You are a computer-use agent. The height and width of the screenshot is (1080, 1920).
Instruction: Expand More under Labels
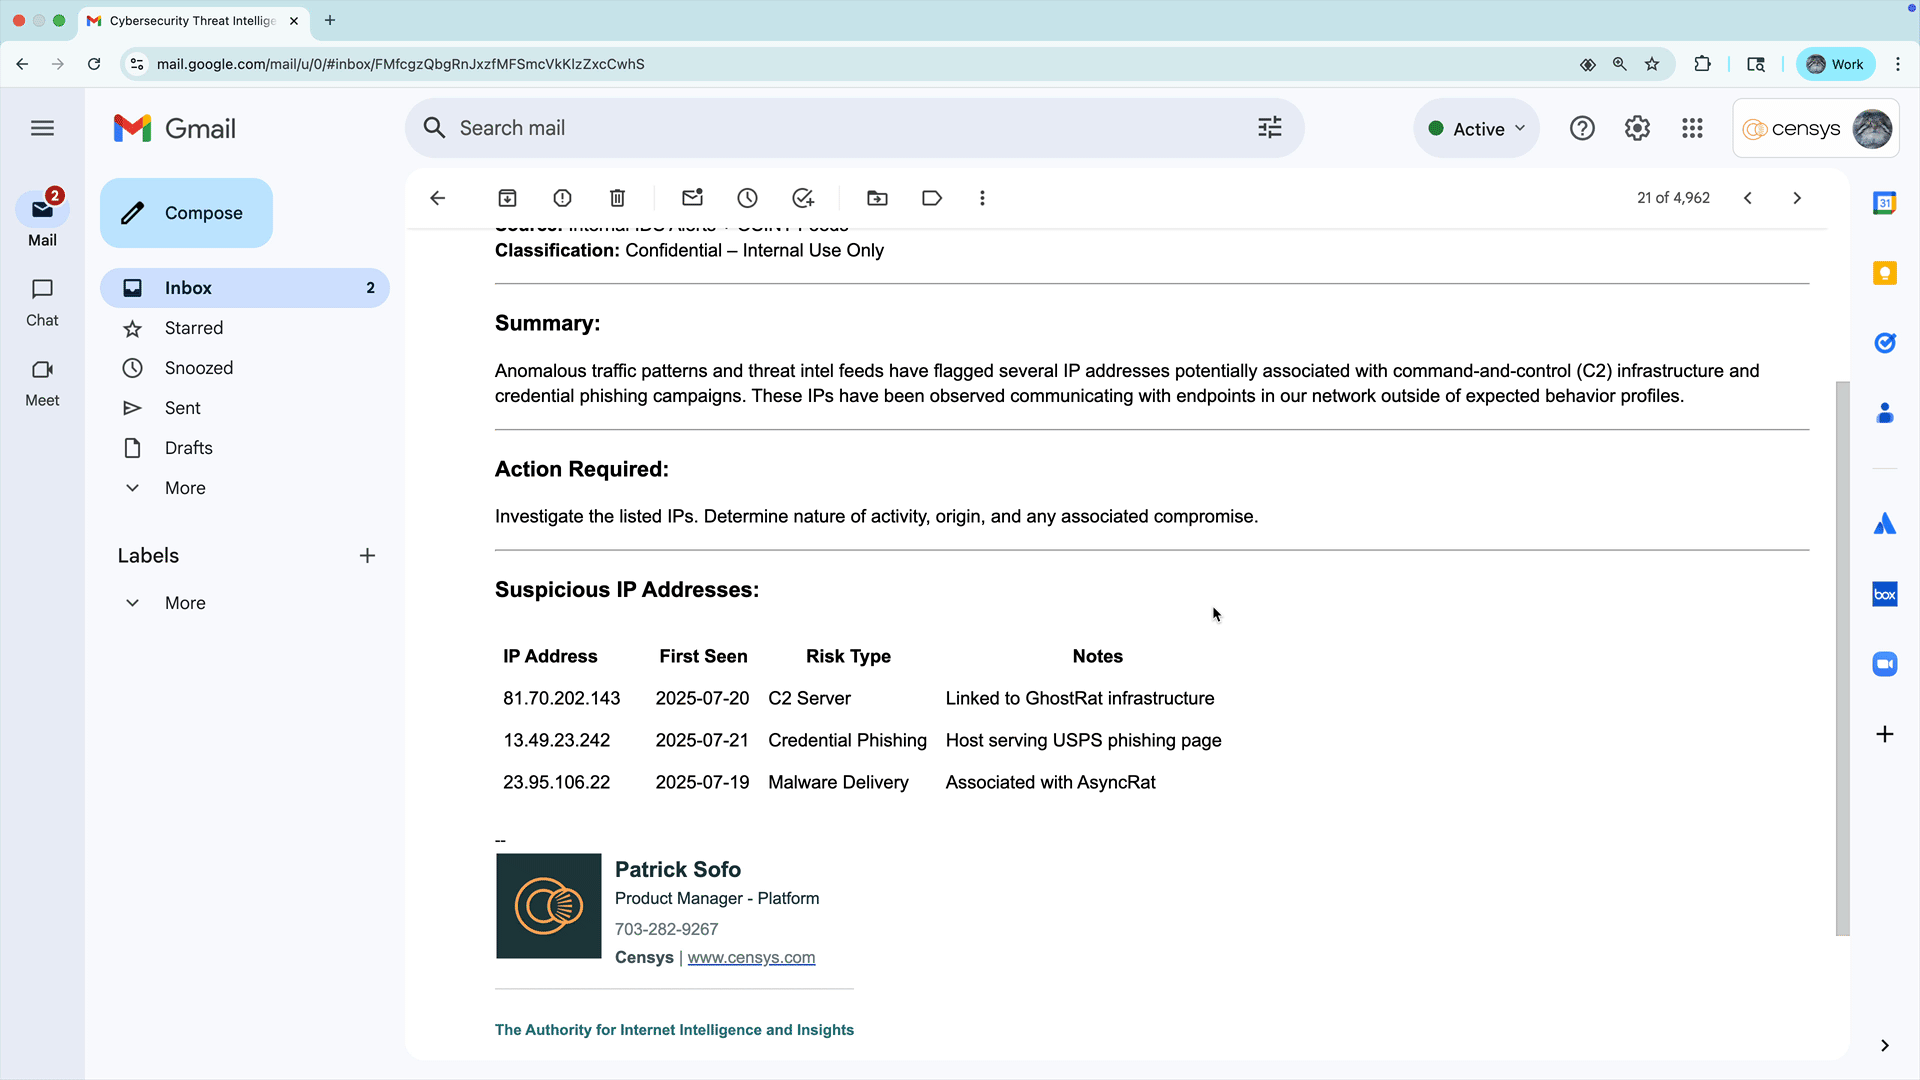point(185,603)
